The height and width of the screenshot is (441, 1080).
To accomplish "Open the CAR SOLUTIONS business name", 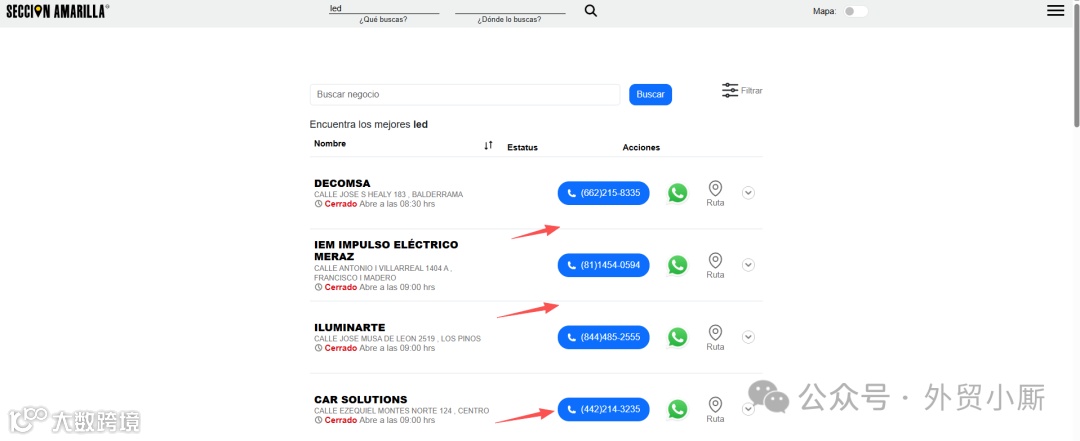I will pyautogui.click(x=361, y=400).
